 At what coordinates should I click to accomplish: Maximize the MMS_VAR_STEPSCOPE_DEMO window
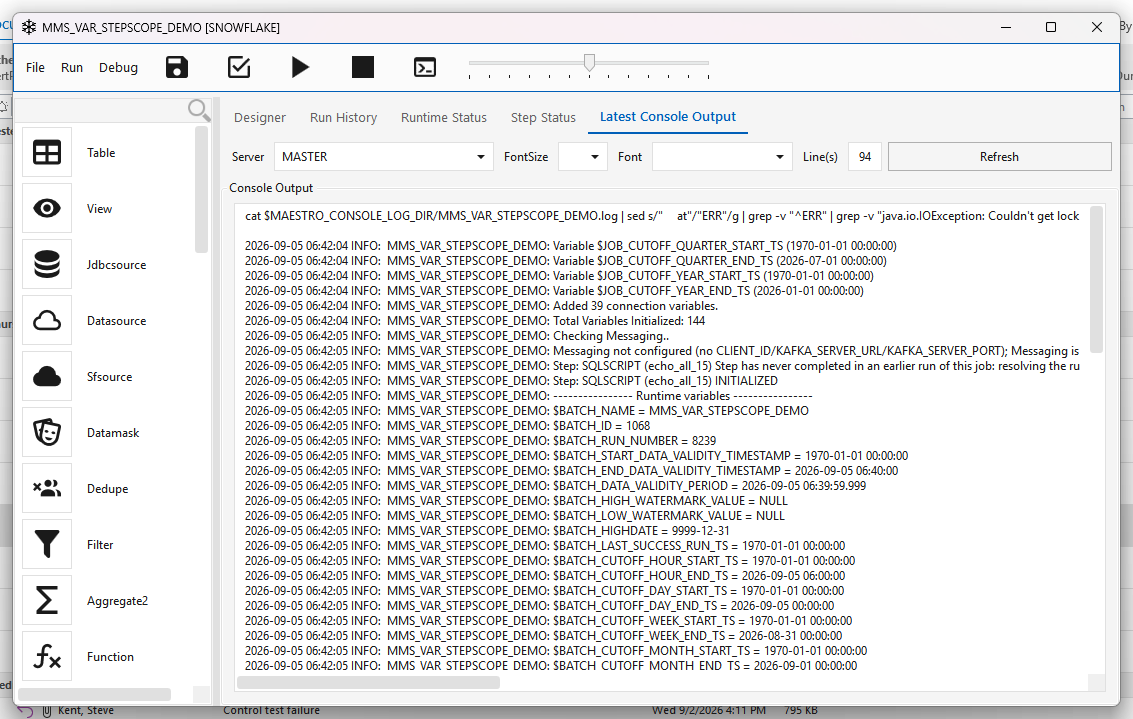[1051, 27]
